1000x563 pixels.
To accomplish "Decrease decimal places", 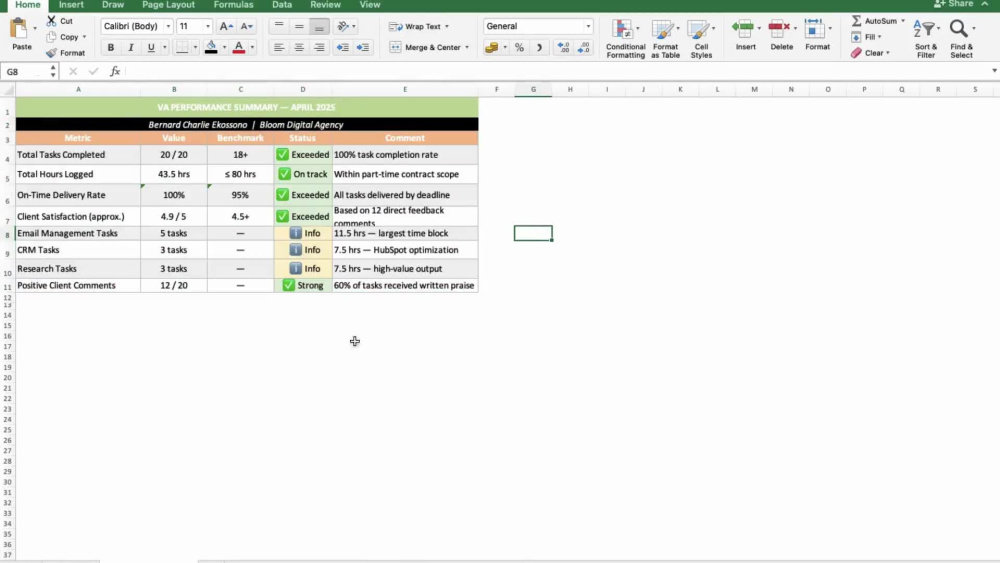I will coord(584,47).
